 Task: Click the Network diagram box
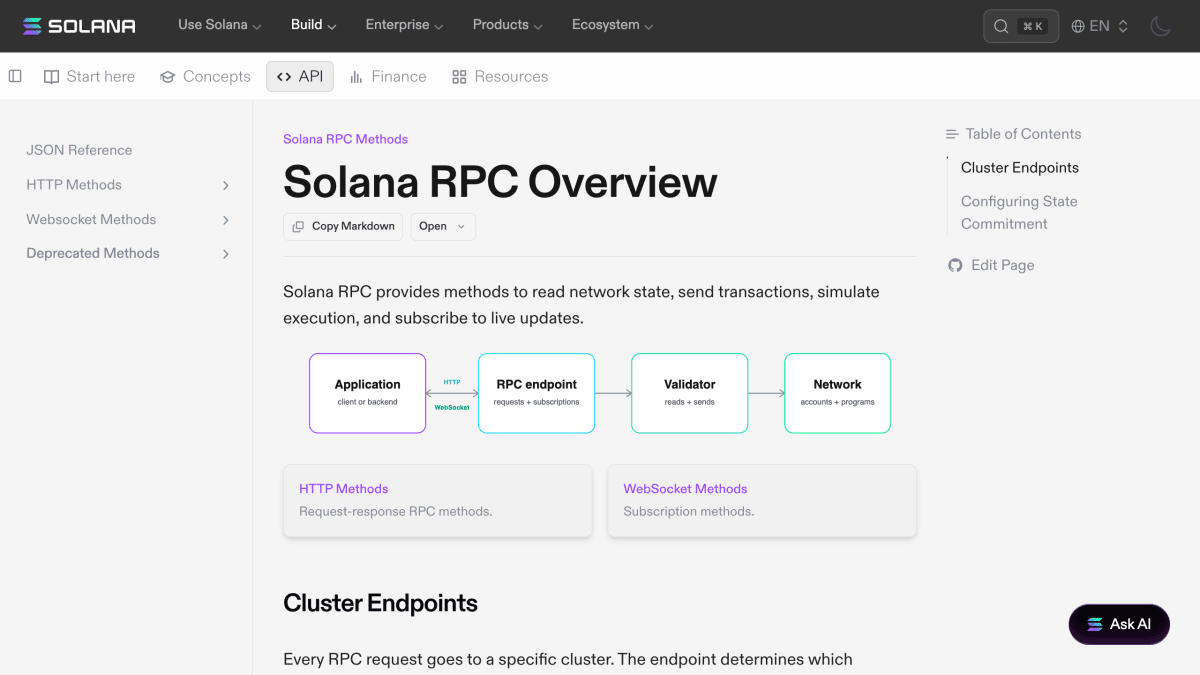837,393
